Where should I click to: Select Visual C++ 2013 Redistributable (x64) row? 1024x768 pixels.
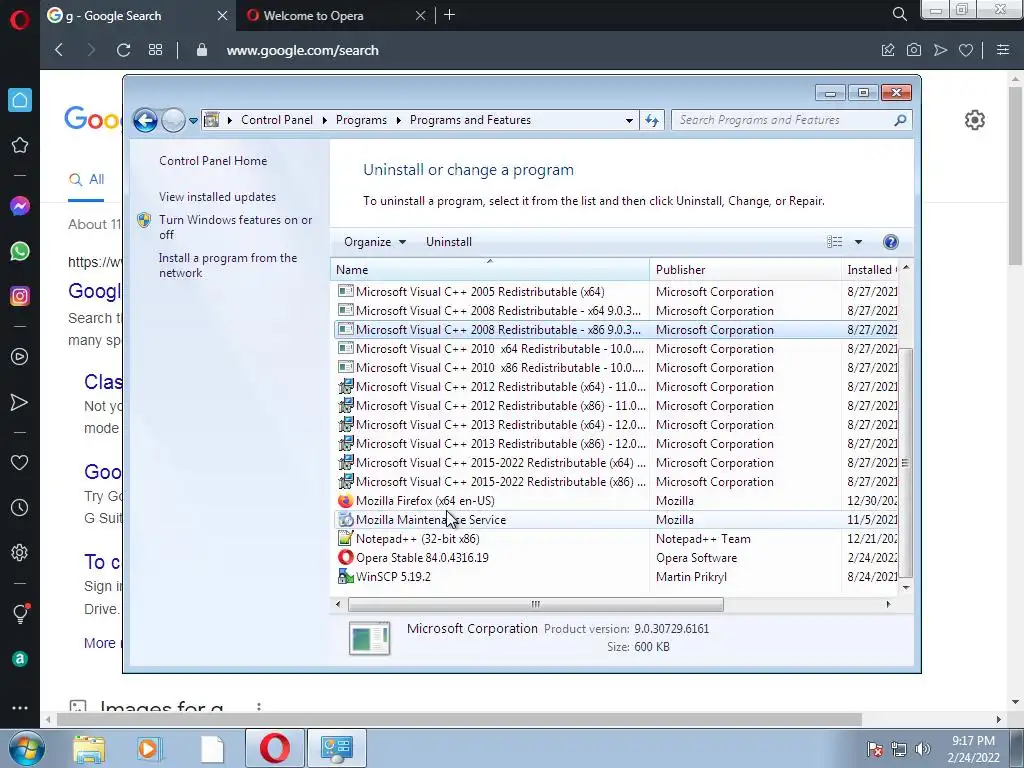[615, 425]
